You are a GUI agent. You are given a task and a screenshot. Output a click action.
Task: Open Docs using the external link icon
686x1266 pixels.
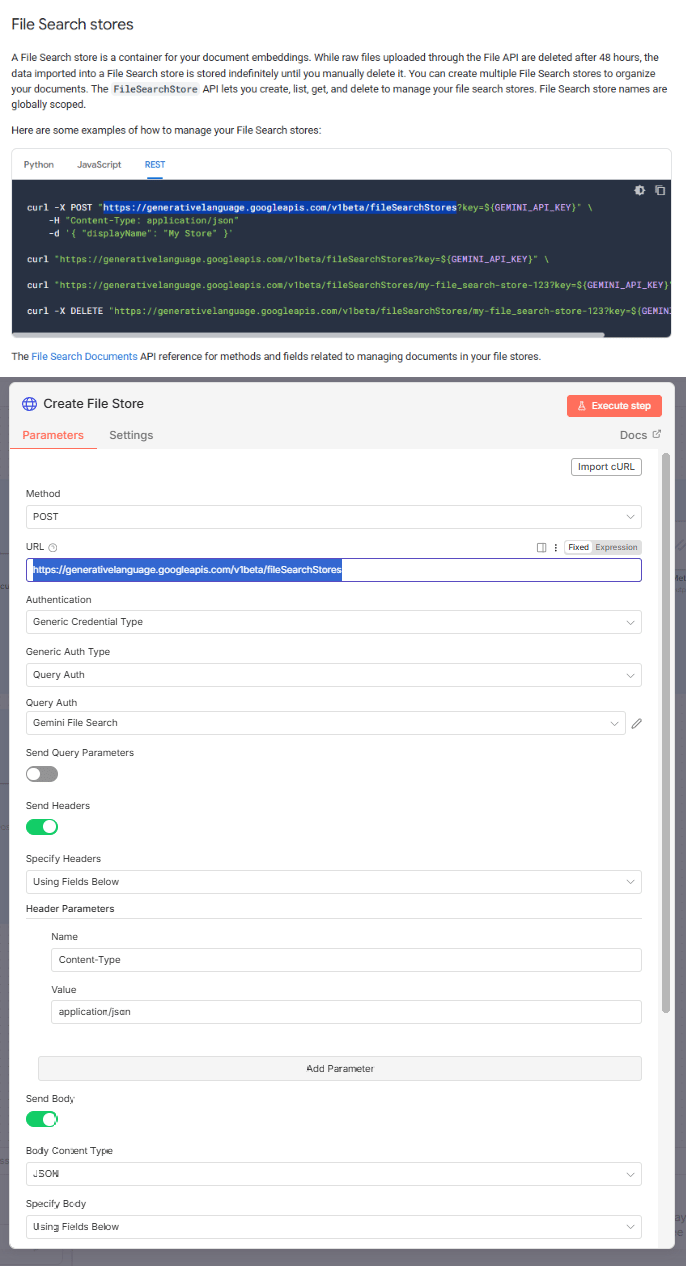click(x=655, y=434)
